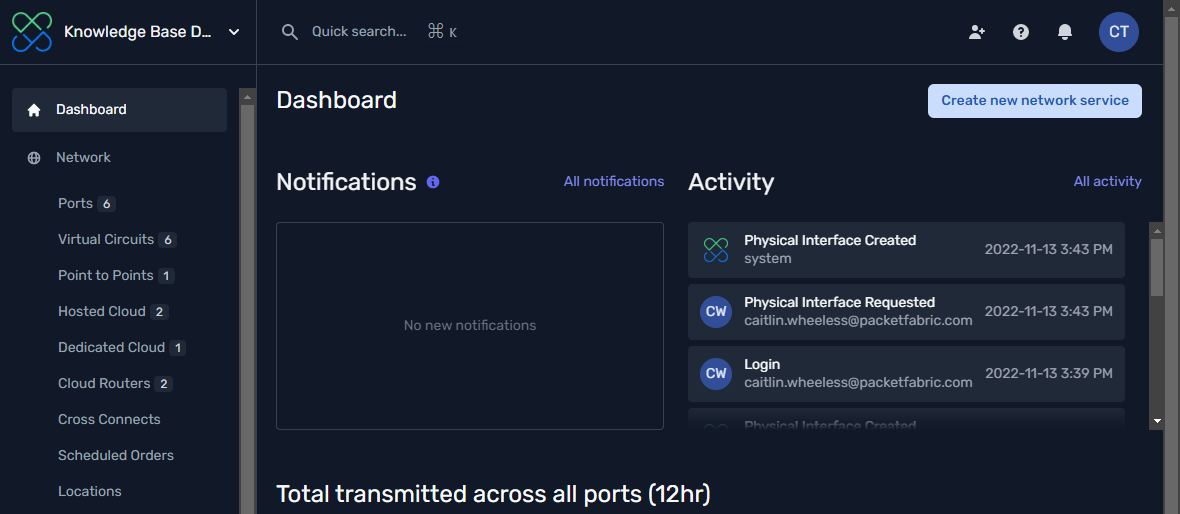
Task: Open Virtual Circuits in the sidebar
Action: pyautogui.click(x=106, y=240)
